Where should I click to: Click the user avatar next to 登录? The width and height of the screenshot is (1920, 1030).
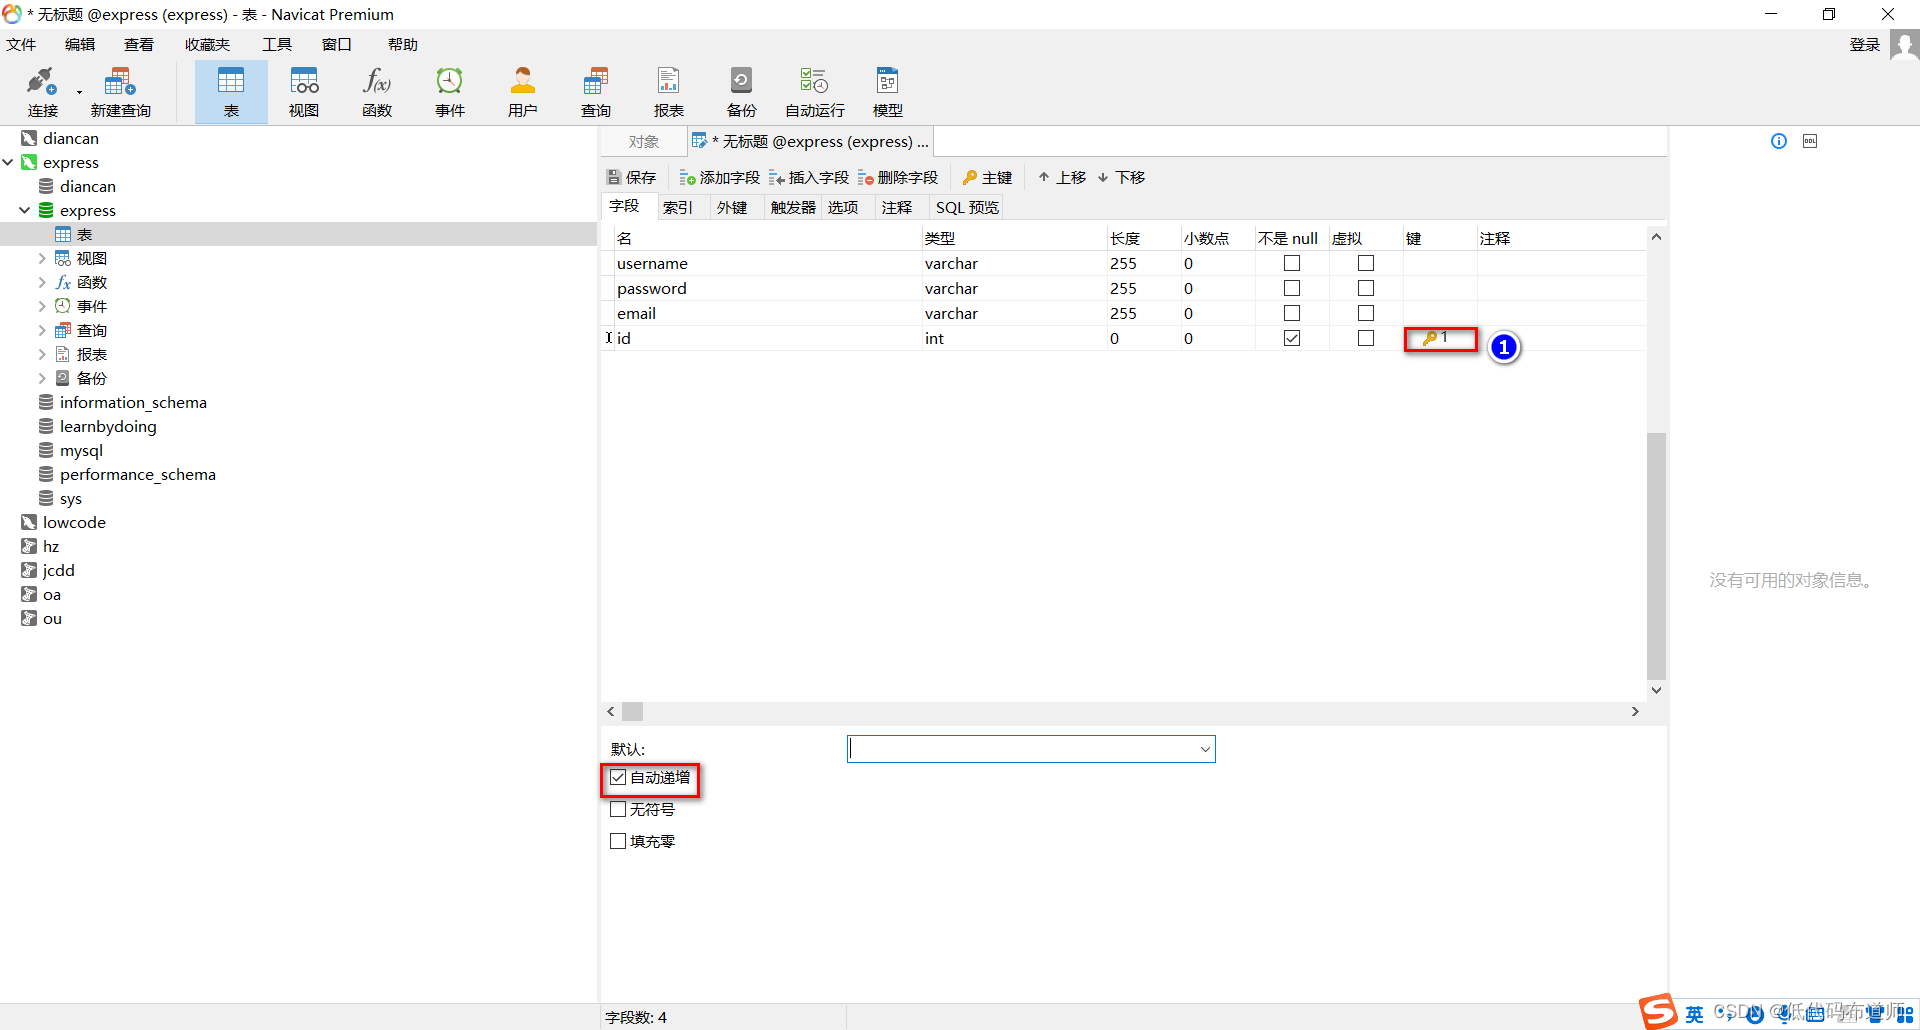(x=1904, y=45)
